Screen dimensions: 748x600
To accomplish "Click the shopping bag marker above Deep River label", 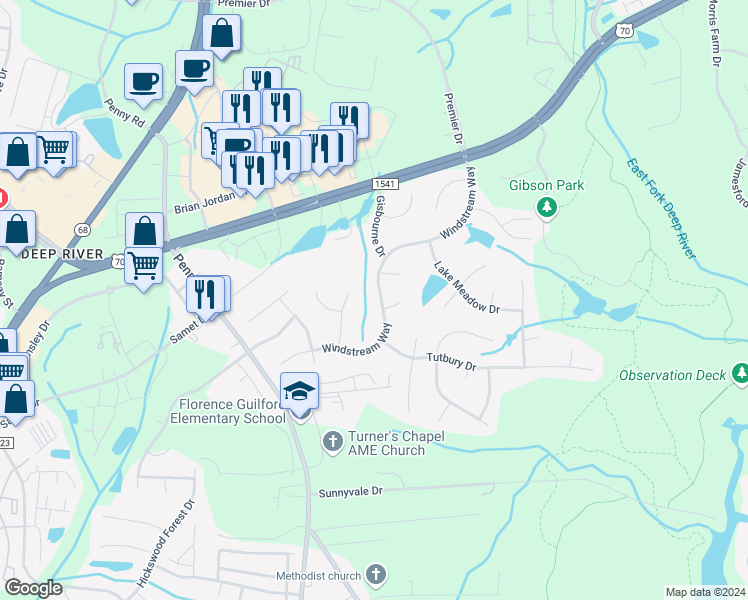I will 17,231.
